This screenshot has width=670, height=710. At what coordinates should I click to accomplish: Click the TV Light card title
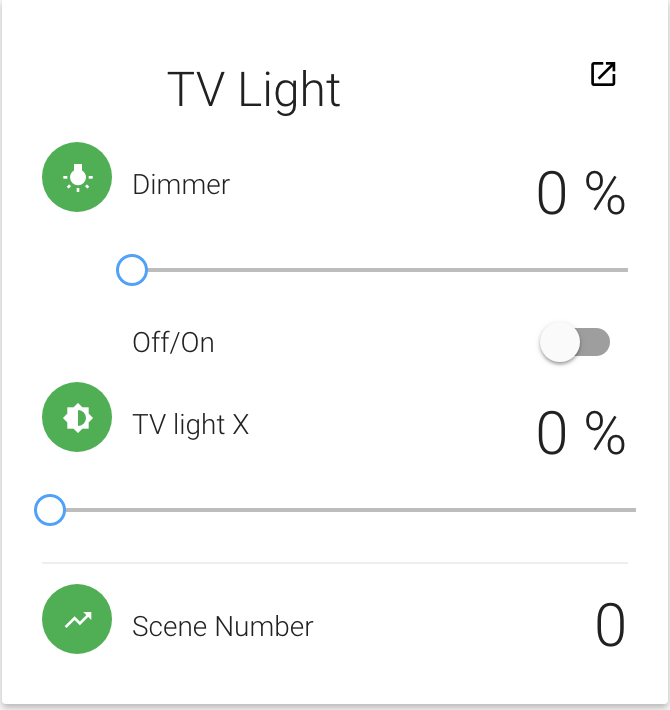click(x=254, y=89)
